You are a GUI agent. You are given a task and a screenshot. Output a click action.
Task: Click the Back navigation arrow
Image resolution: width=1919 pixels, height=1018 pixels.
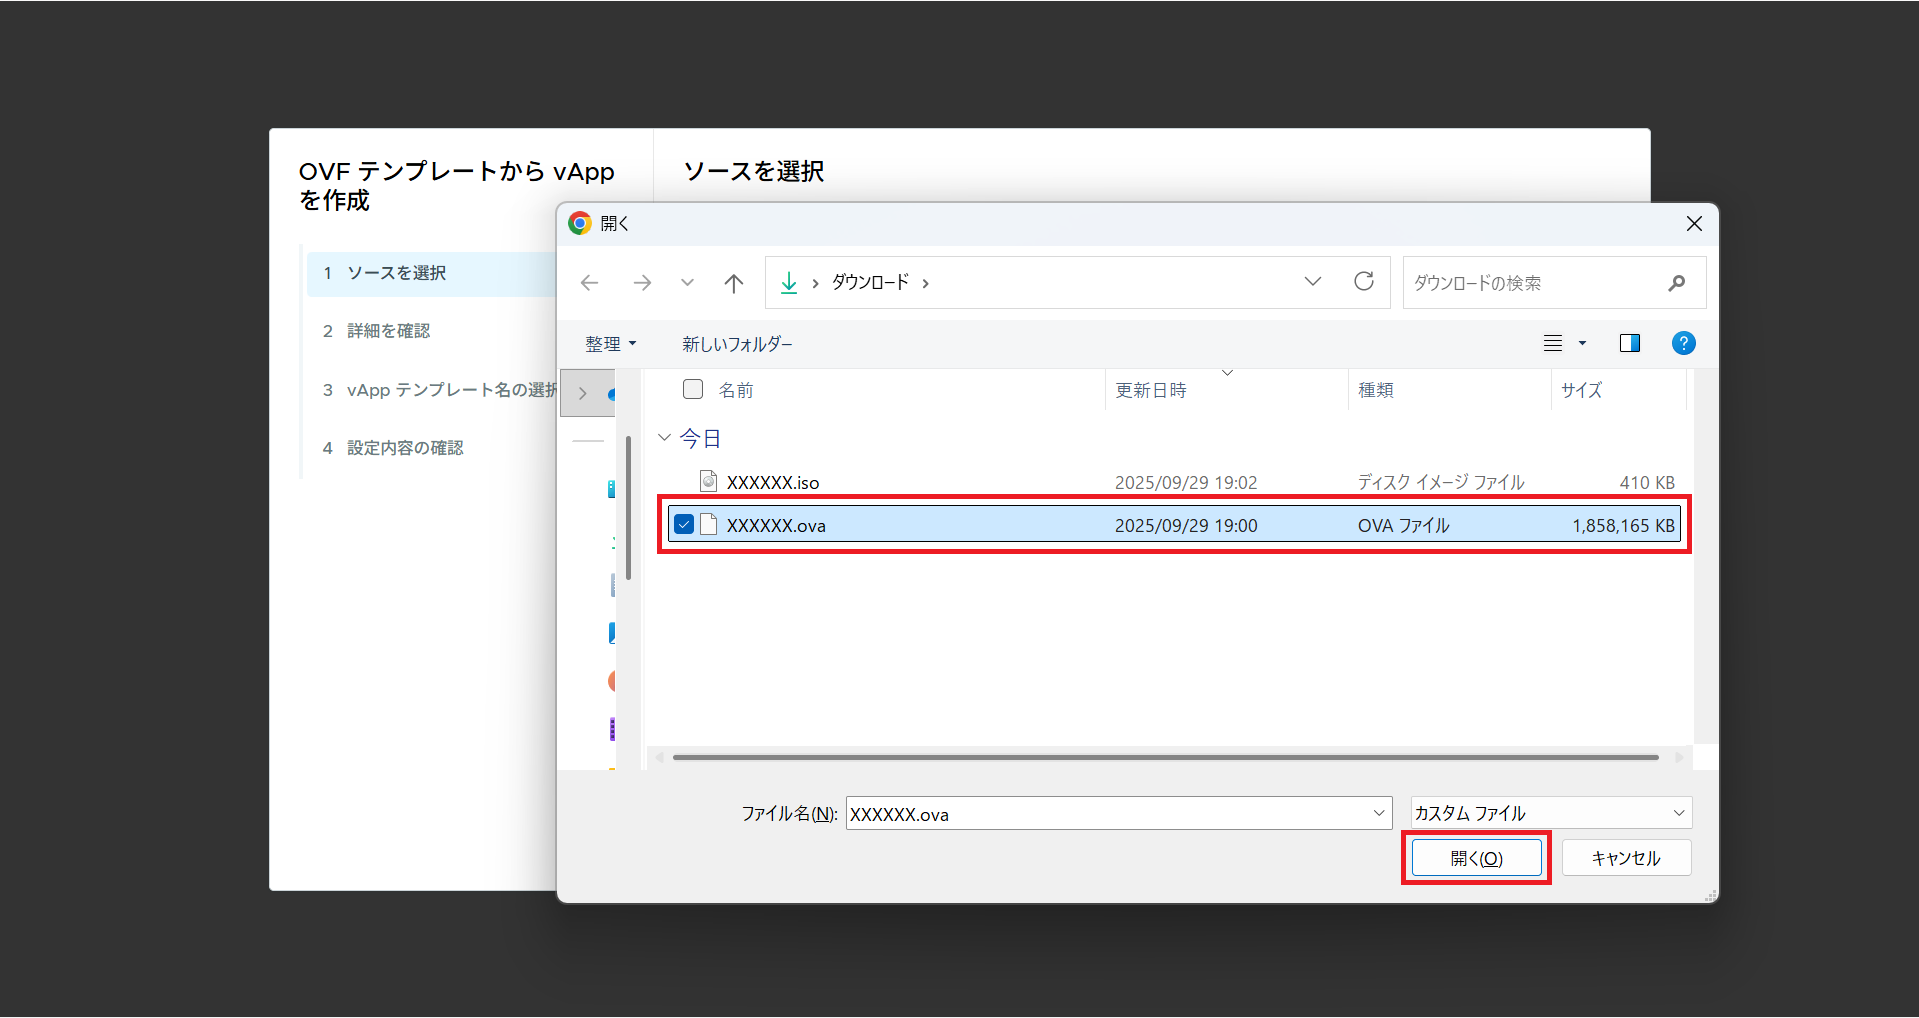590,283
